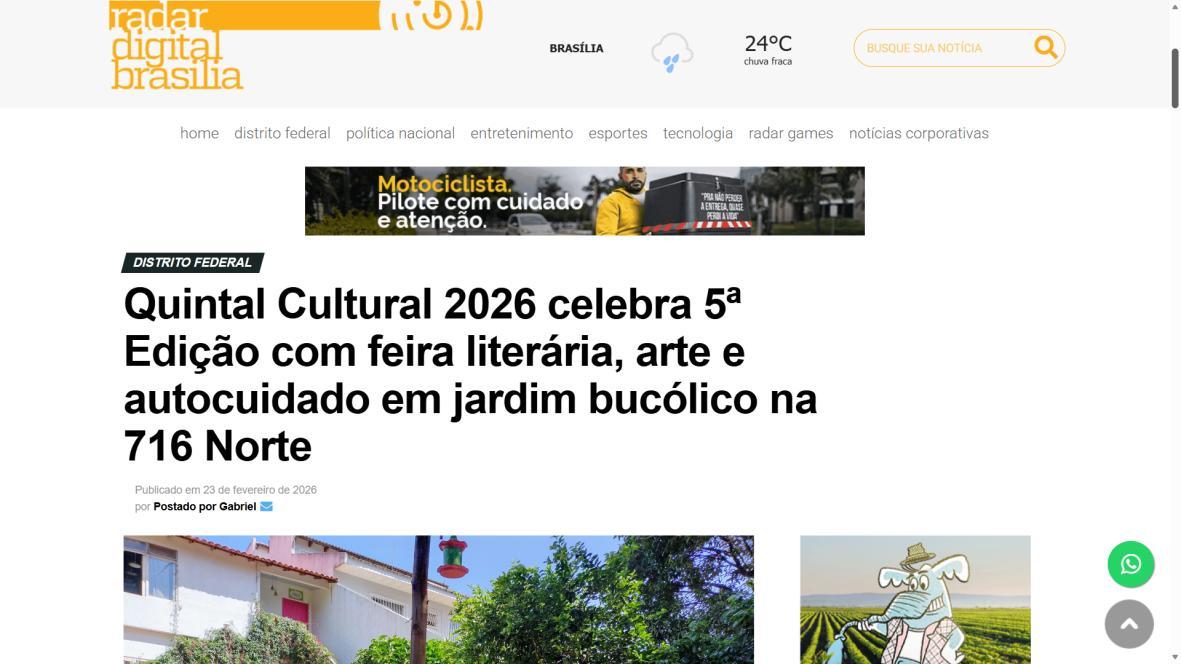
Task: Open esportes menu item
Action: (x=618, y=133)
